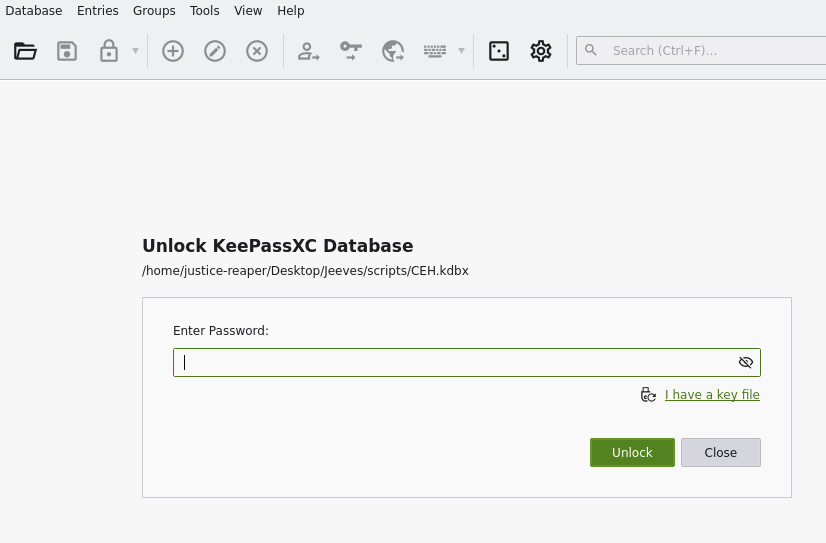Copy username via the person arrow icon
This screenshot has width=826, height=543.
coord(309,51)
